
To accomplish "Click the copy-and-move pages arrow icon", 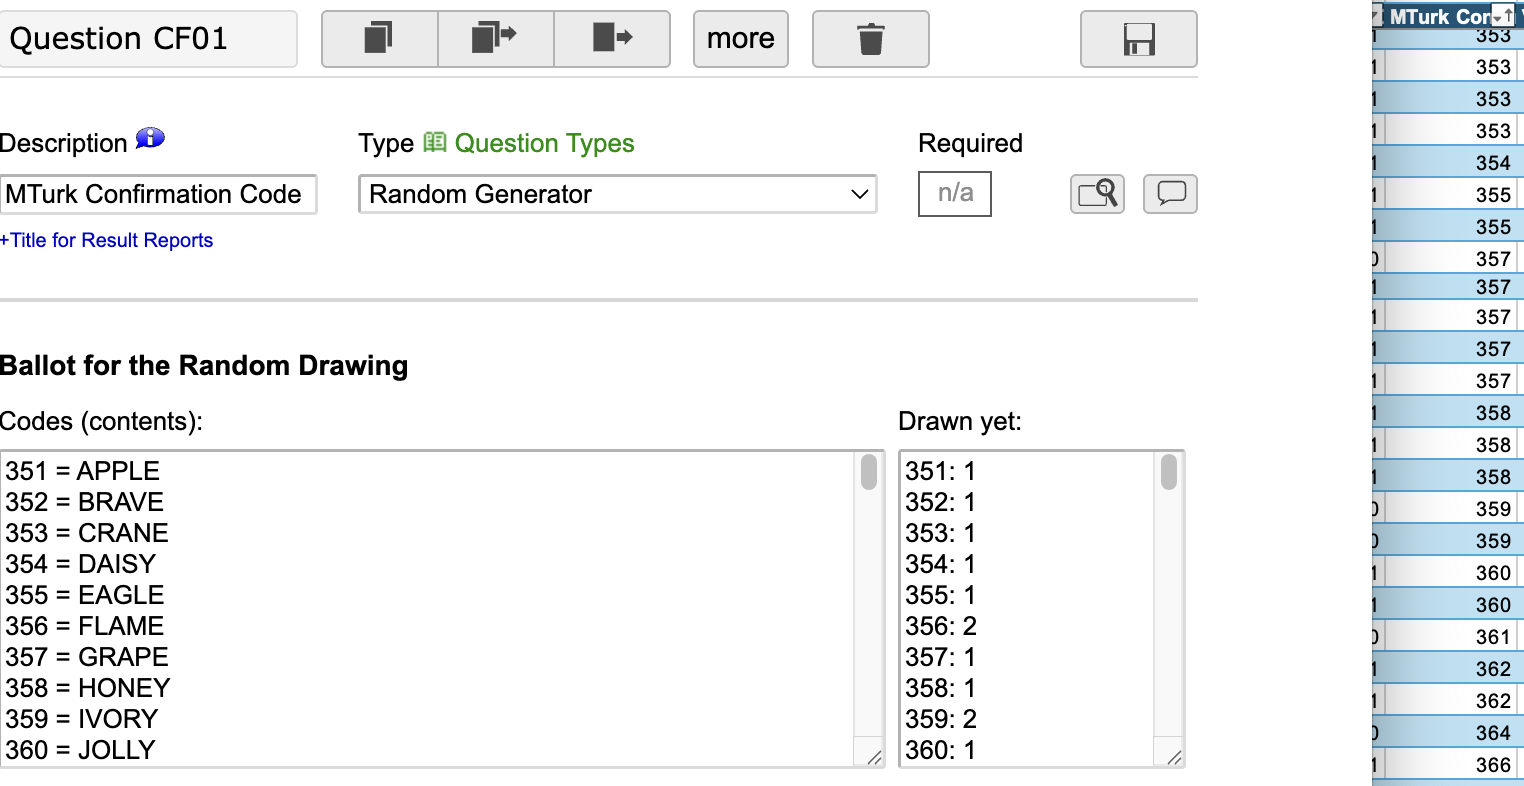I will pyautogui.click(x=495, y=39).
